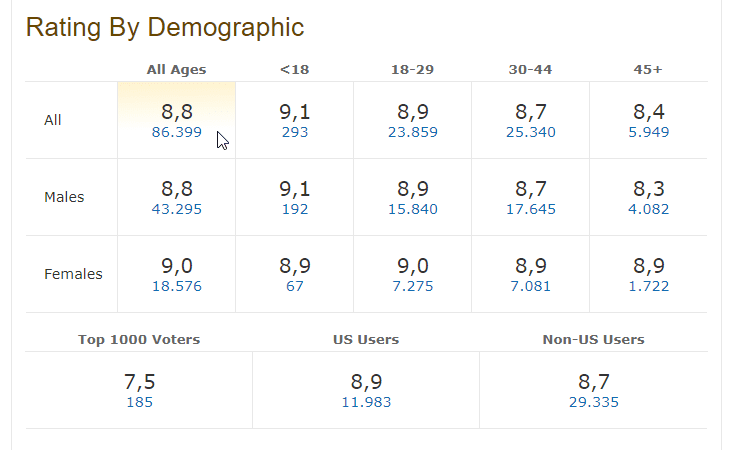Open the 18.576 female voters link
The image size is (735, 450).
(x=177, y=286)
